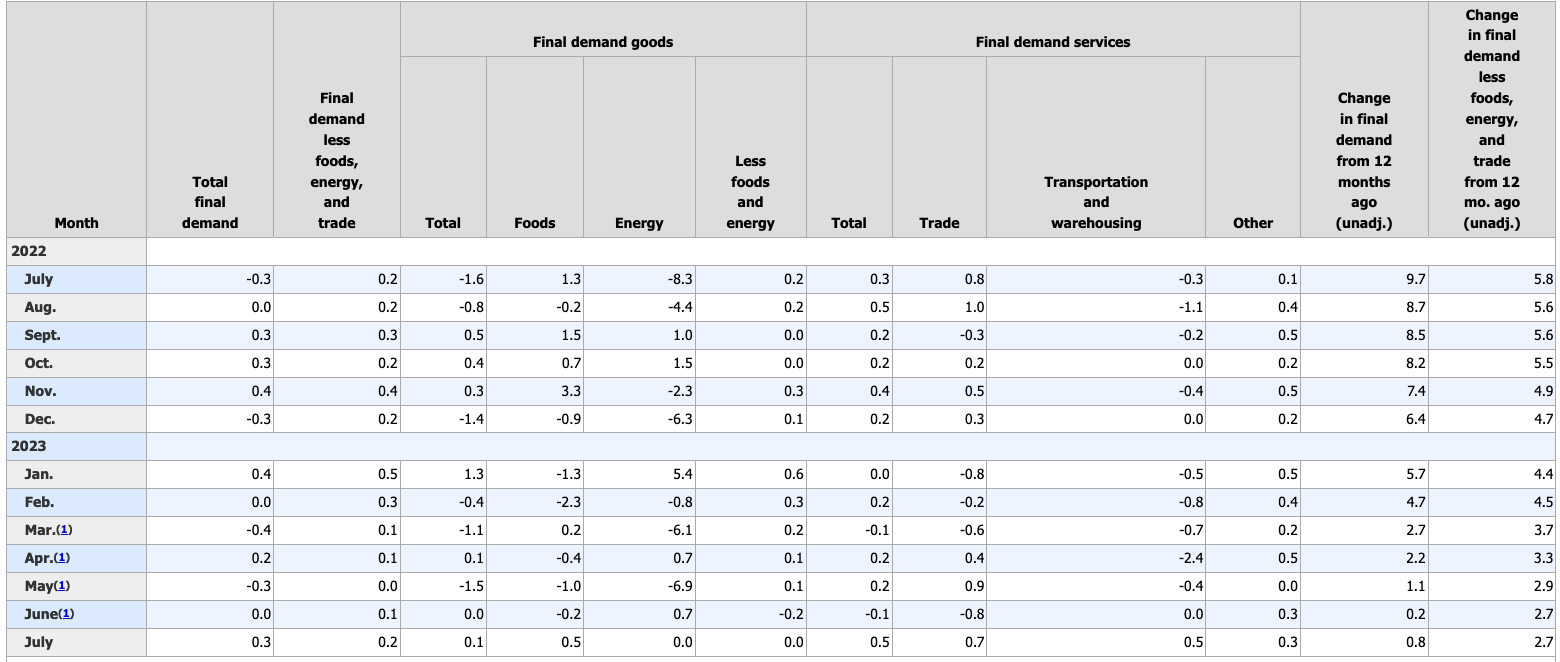Click the footnote link next to Apr.
This screenshot has width=1560, height=662.
pos(63,558)
